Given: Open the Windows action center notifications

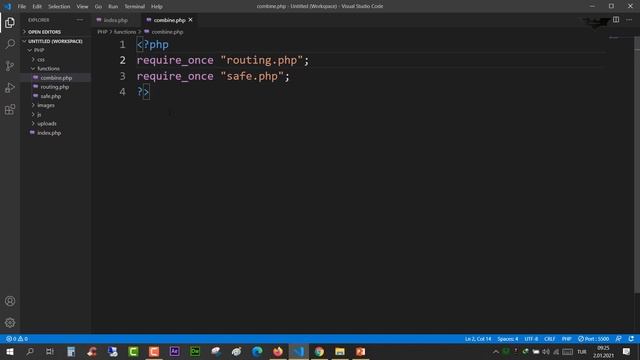Looking at the screenshot, I should (x=627, y=351).
